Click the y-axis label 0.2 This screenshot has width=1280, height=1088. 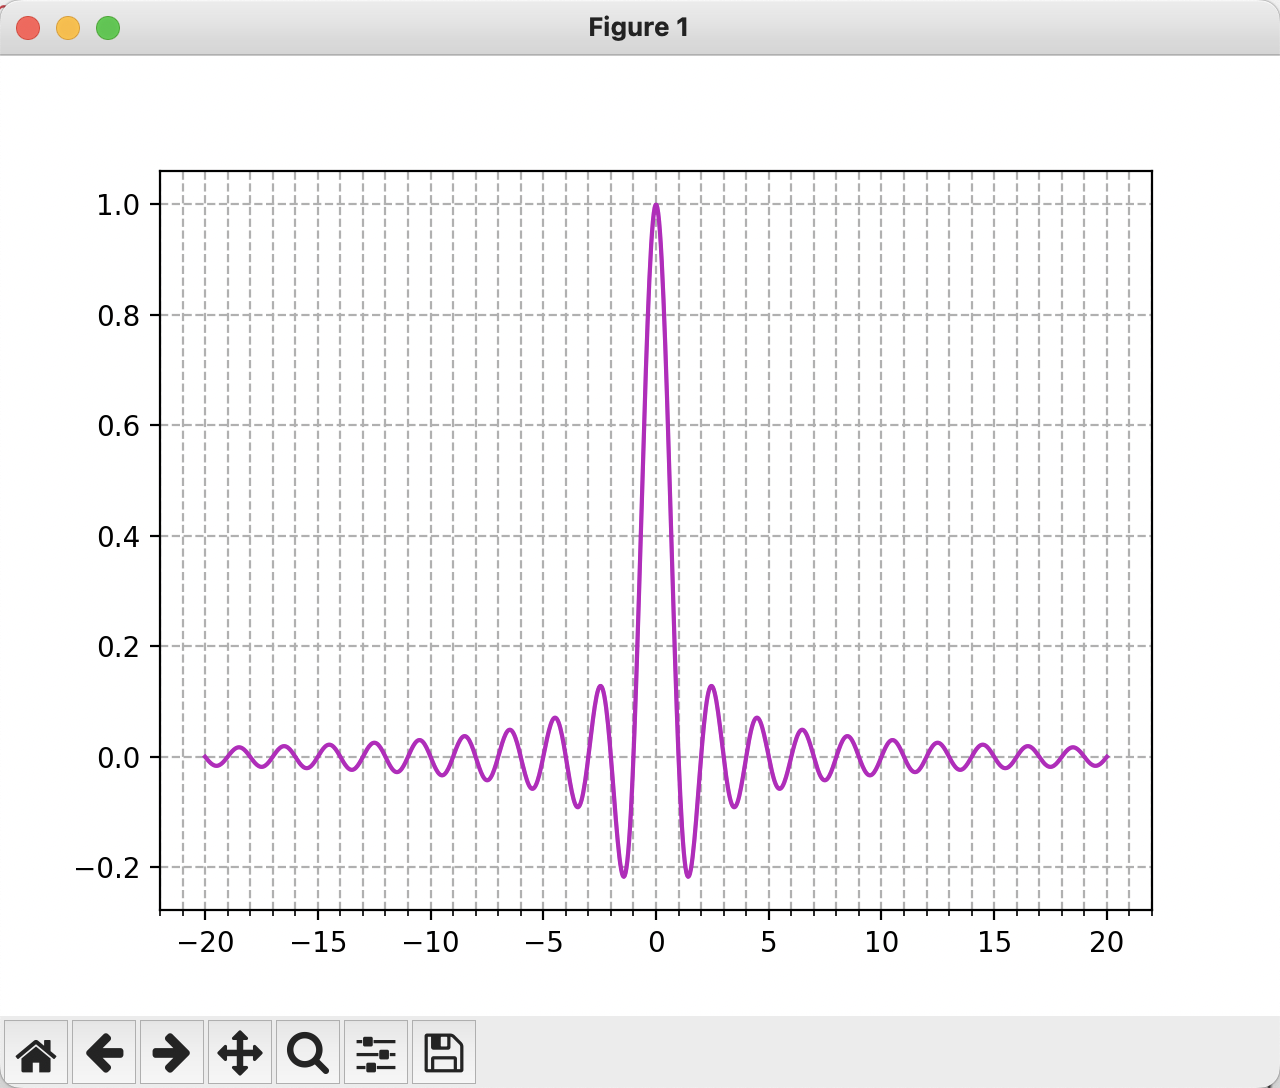(118, 647)
